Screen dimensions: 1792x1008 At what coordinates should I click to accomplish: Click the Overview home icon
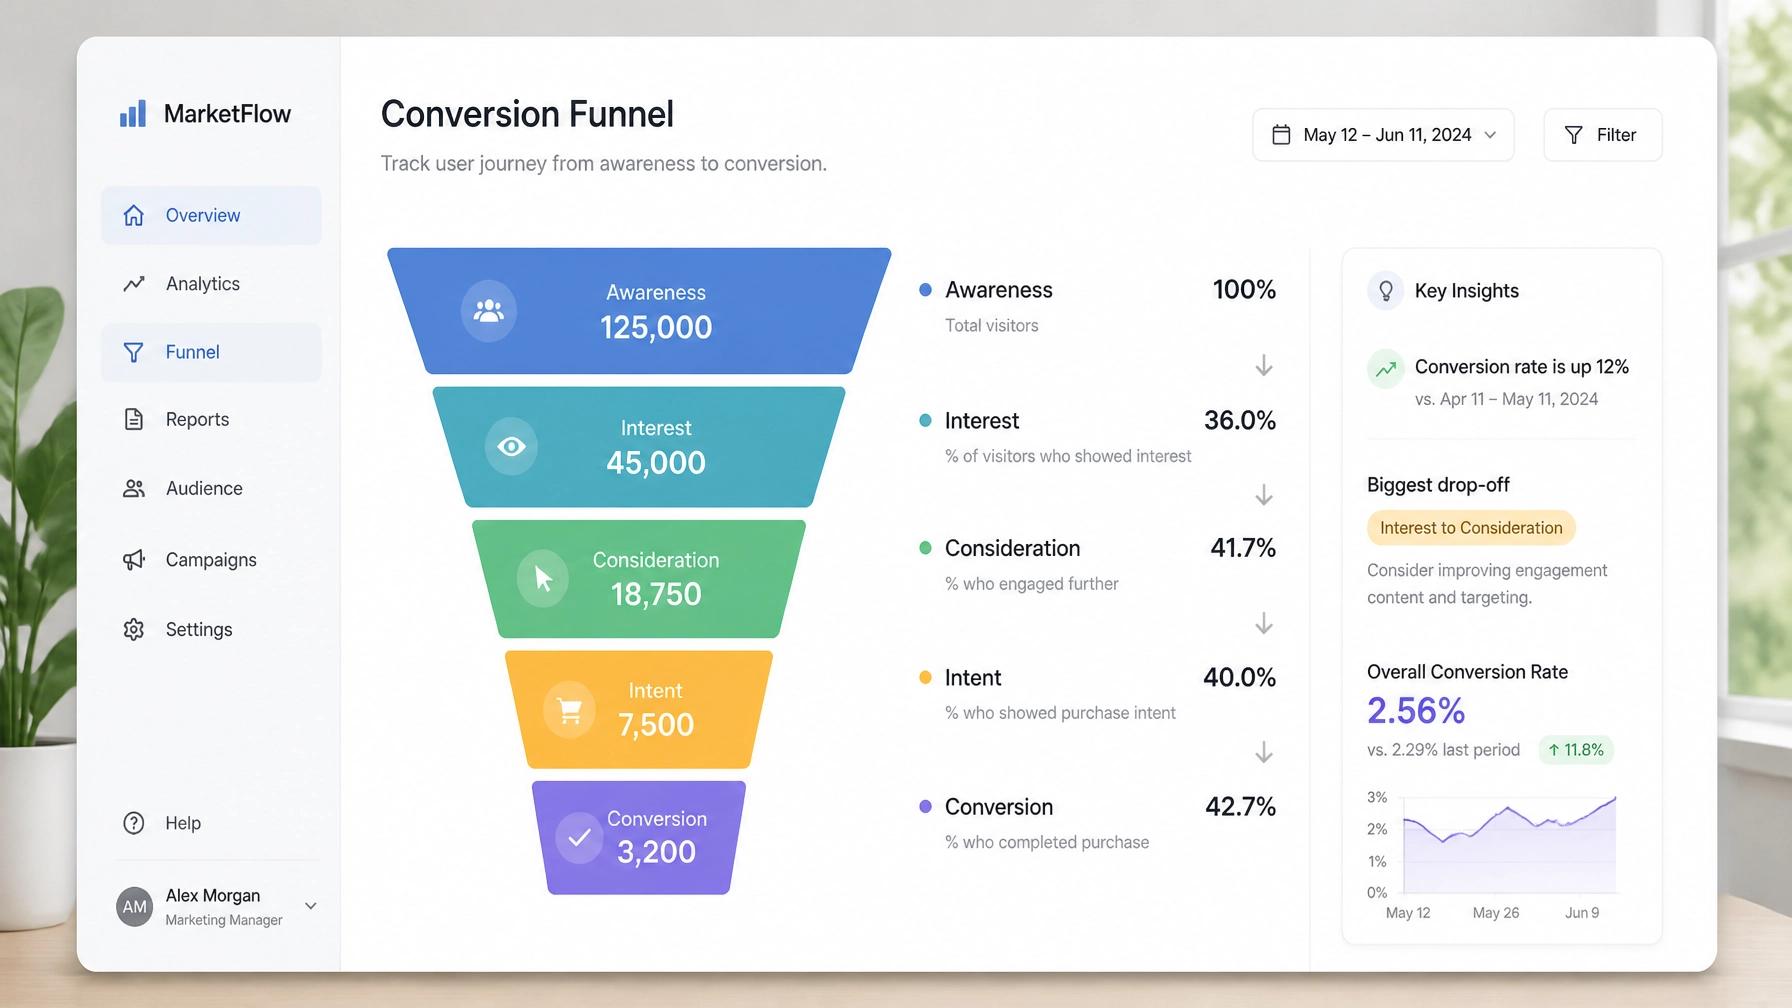(134, 215)
